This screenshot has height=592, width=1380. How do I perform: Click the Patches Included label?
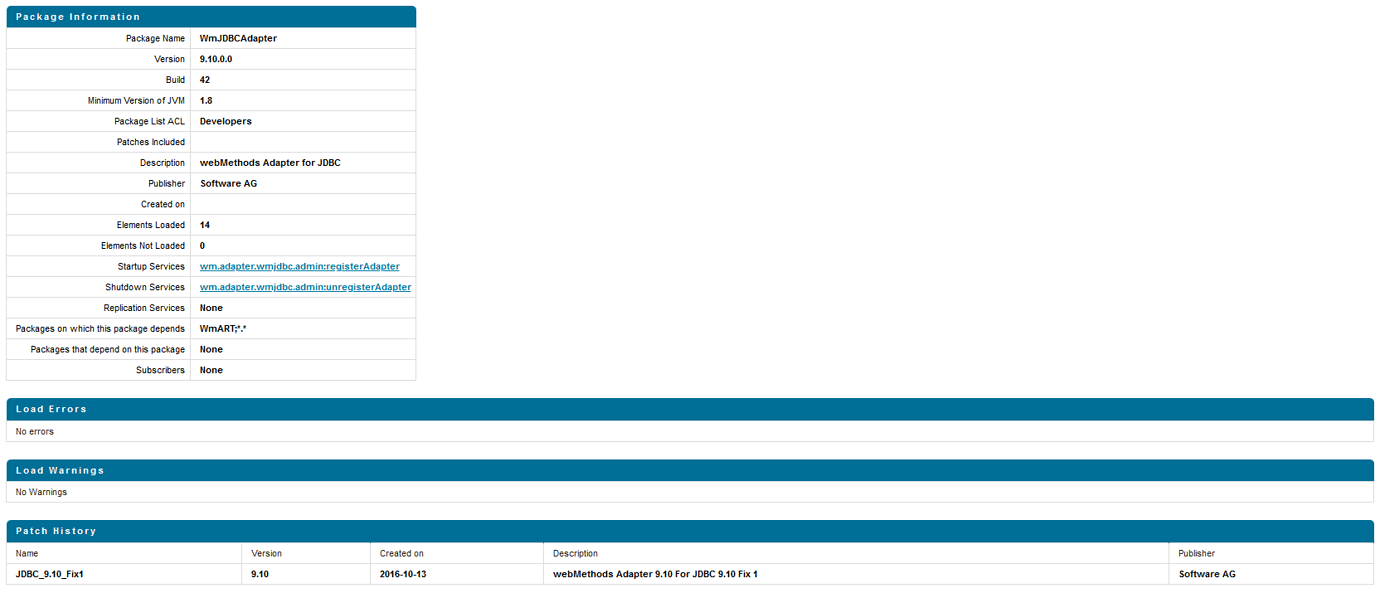[x=151, y=142]
